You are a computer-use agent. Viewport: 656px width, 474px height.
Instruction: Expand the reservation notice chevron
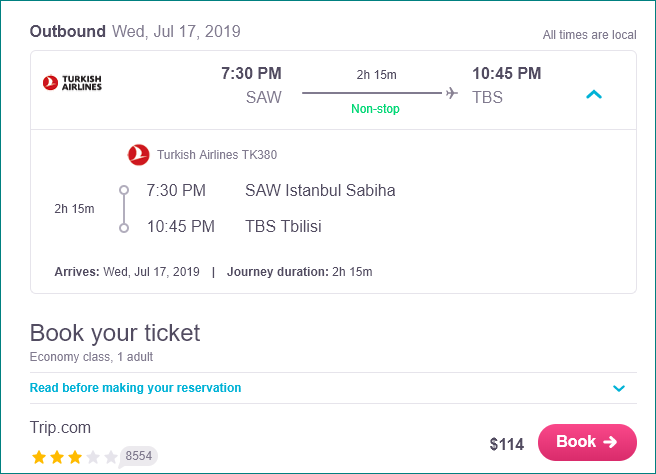[619, 388]
